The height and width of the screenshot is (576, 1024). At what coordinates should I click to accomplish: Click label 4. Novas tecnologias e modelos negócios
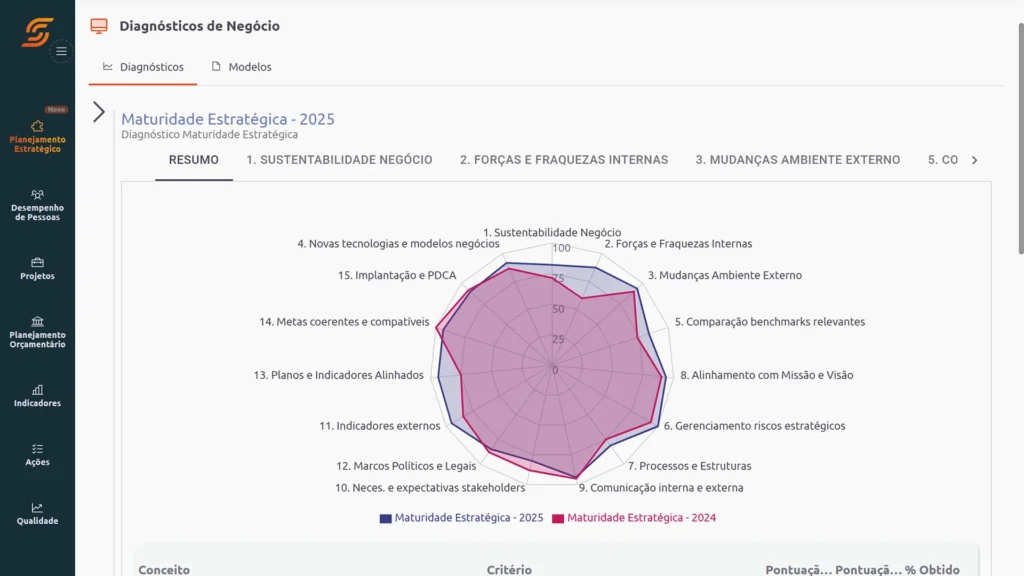(398, 244)
